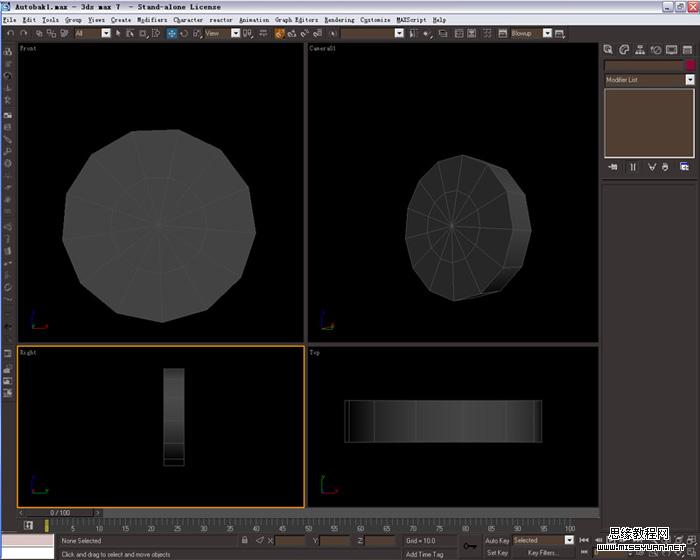Click the Make Unique modifier icon
Viewport: 700px width, 560px height.
coord(652,167)
